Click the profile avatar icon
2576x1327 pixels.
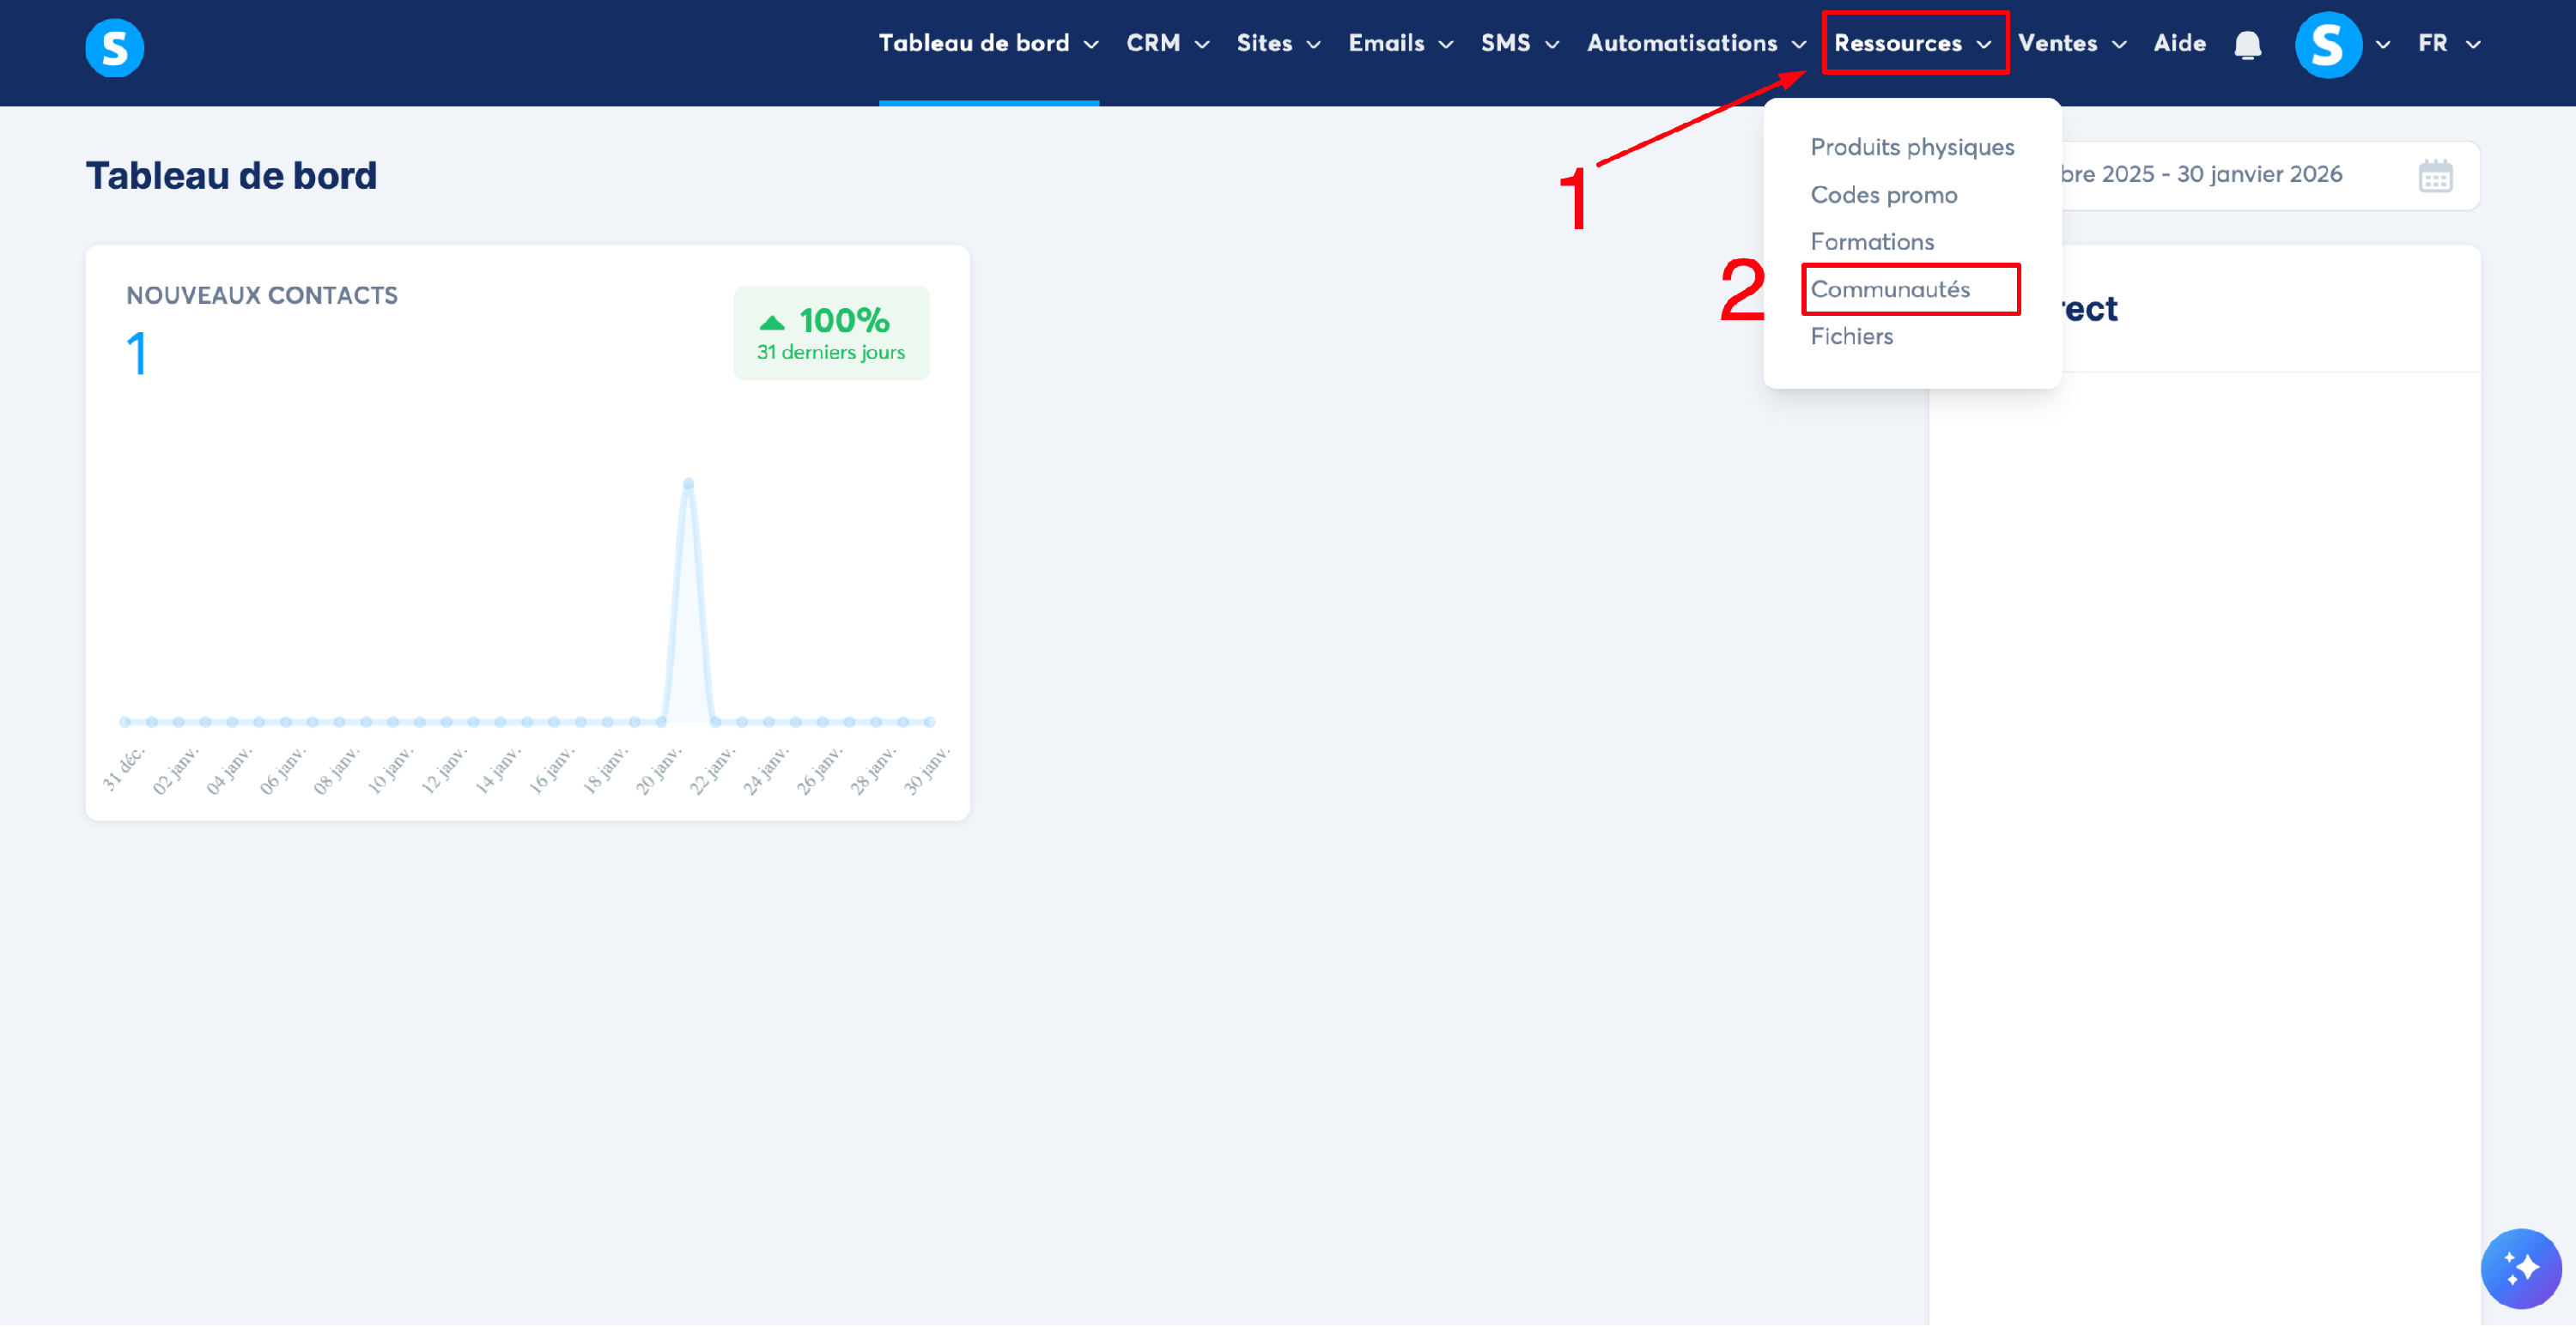point(2327,45)
